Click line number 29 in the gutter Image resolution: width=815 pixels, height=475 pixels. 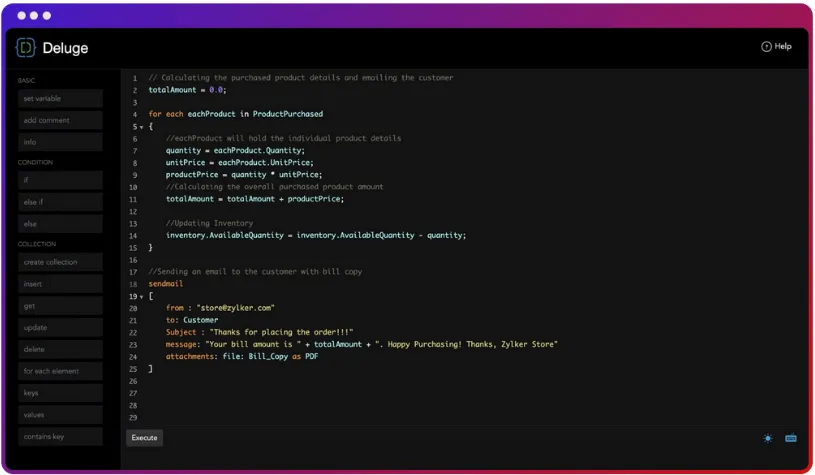click(x=133, y=418)
